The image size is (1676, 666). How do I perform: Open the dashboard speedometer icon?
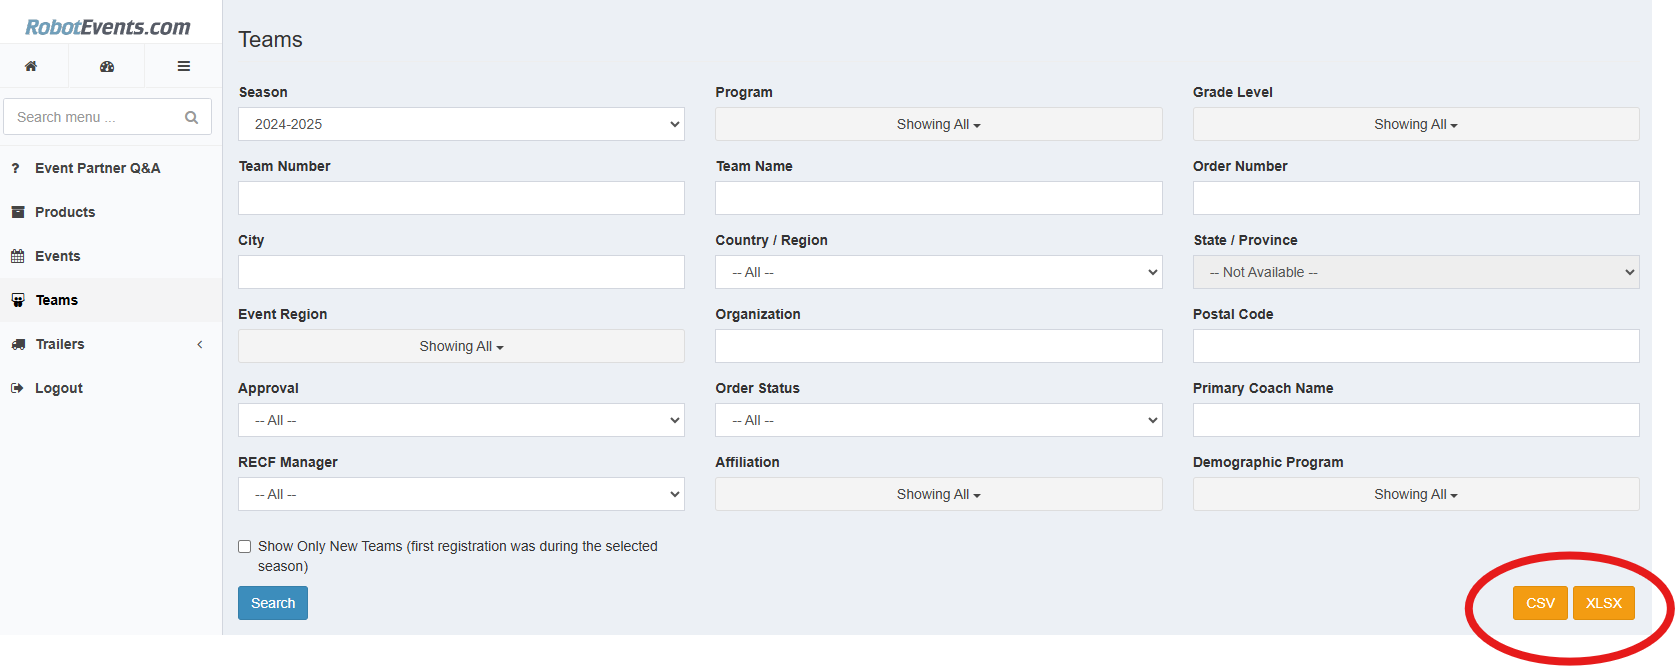[x=107, y=65]
